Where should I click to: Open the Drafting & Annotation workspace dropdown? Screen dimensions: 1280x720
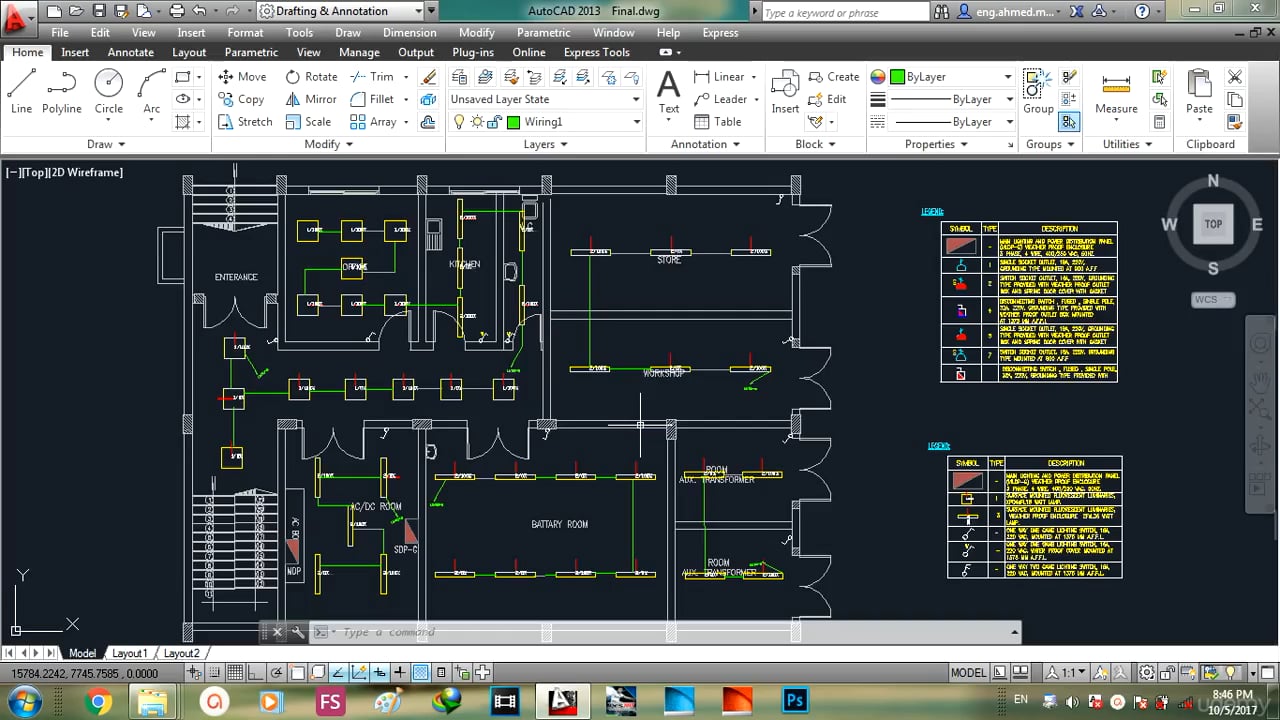[341, 11]
